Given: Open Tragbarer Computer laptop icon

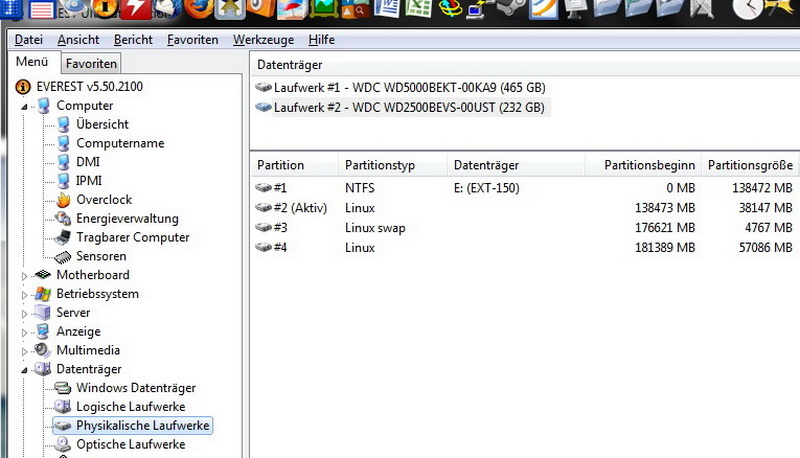Looking at the screenshot, I should coord(64,238).
